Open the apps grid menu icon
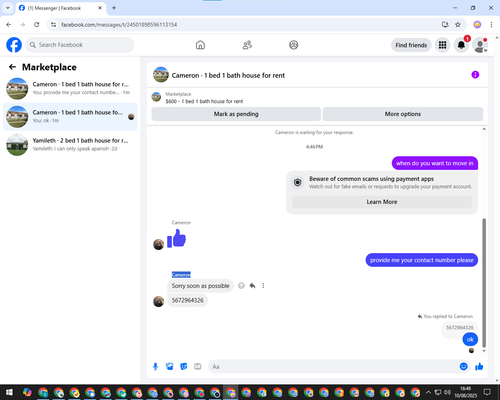Viewport: 500px width, 400px height. (x=442, y=45)
